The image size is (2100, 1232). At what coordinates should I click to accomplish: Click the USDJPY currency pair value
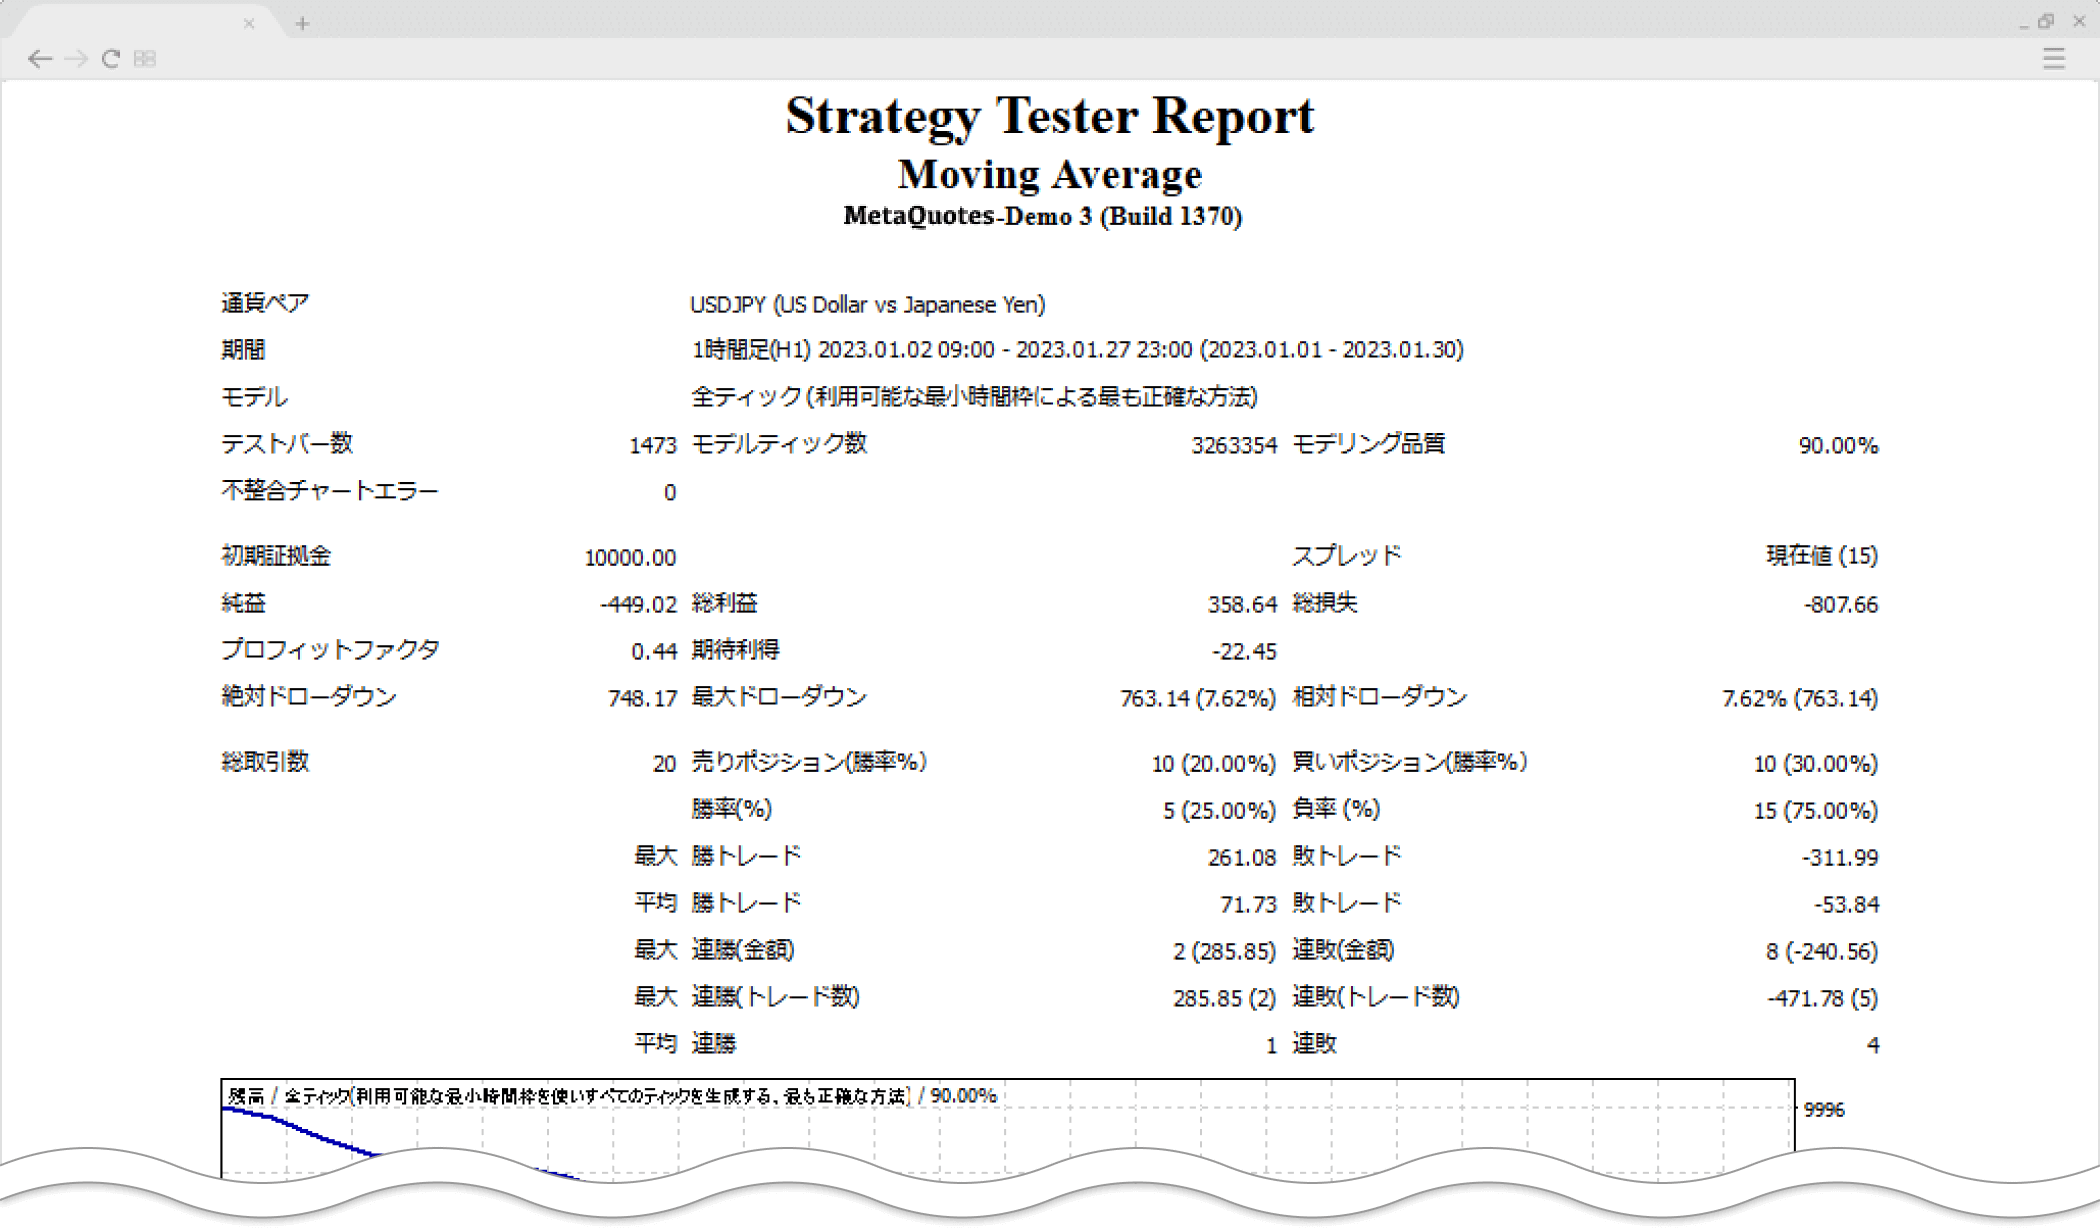(x=868, y=304)
